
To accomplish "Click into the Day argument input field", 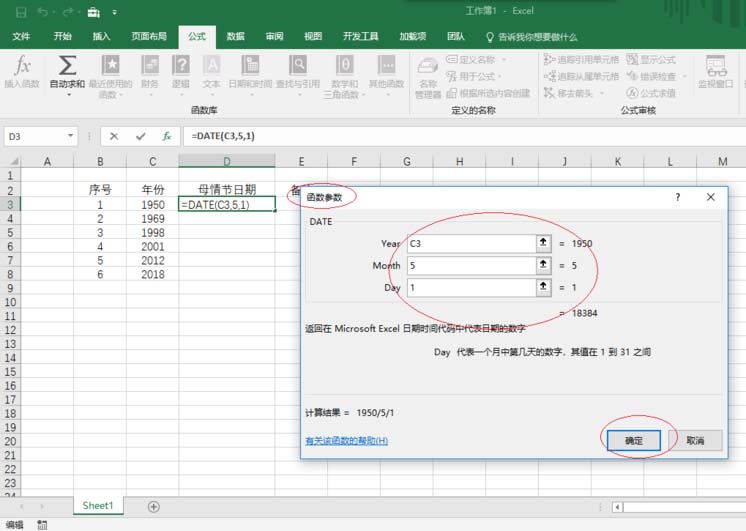I will [x=468, y=287].
